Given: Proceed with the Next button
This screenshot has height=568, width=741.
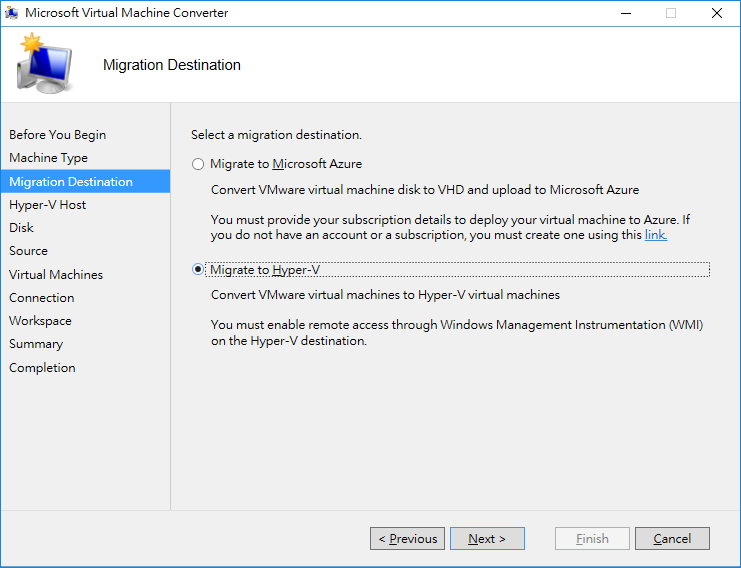Looking at the screenshot, I should pos(487,539).
